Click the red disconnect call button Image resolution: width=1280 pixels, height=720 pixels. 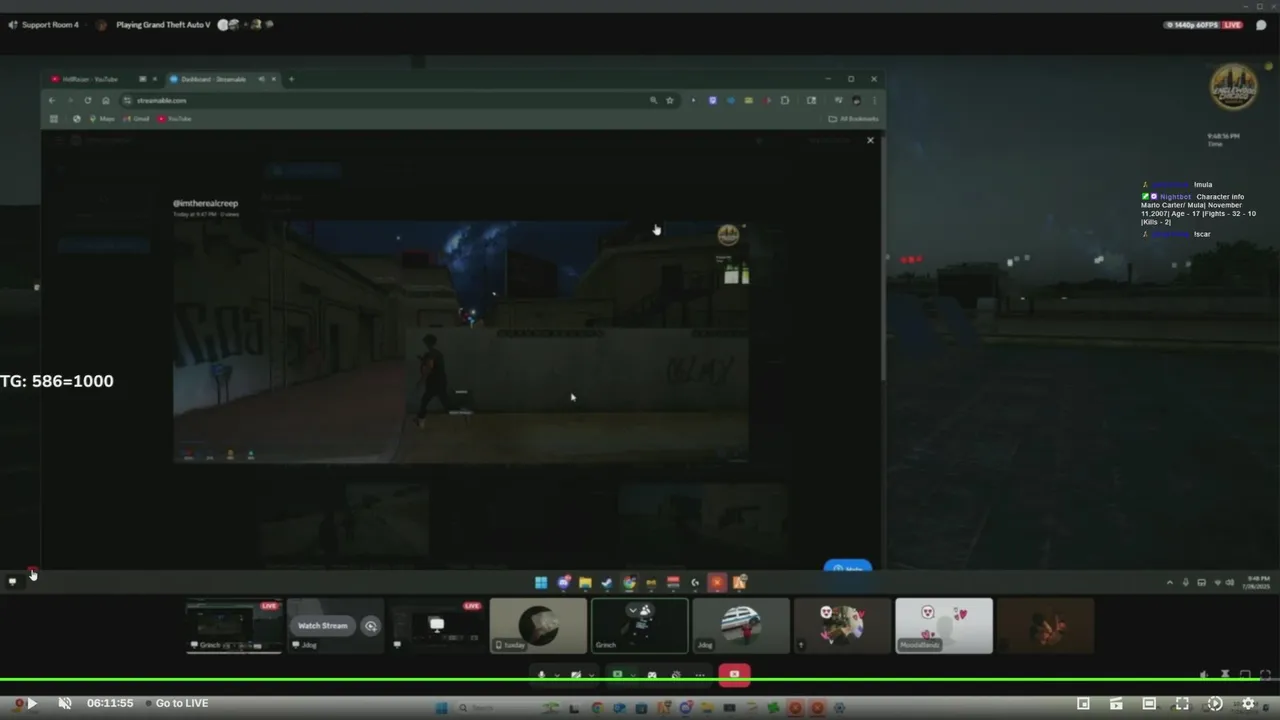click(734, 675)
